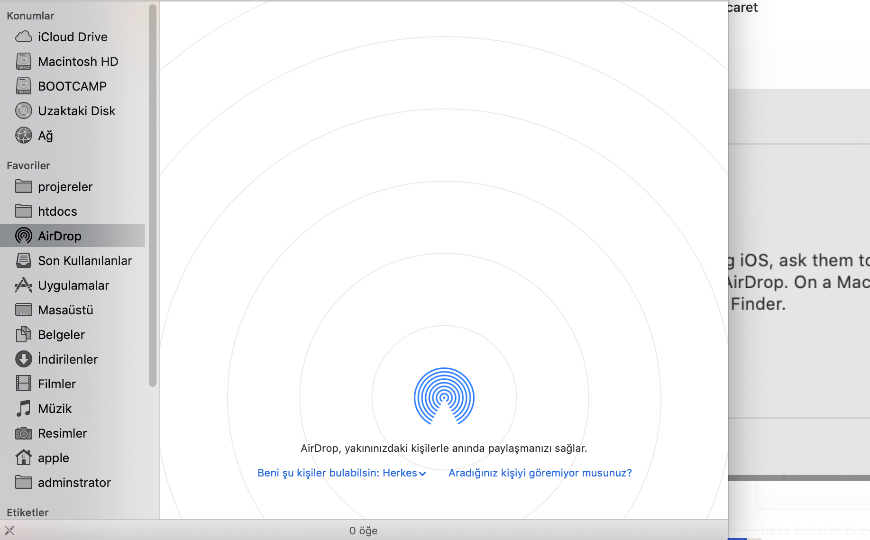Click the Uygulamalar apps icon
The width and height of the screenshot is (870, 540).
tap(23, 285)
